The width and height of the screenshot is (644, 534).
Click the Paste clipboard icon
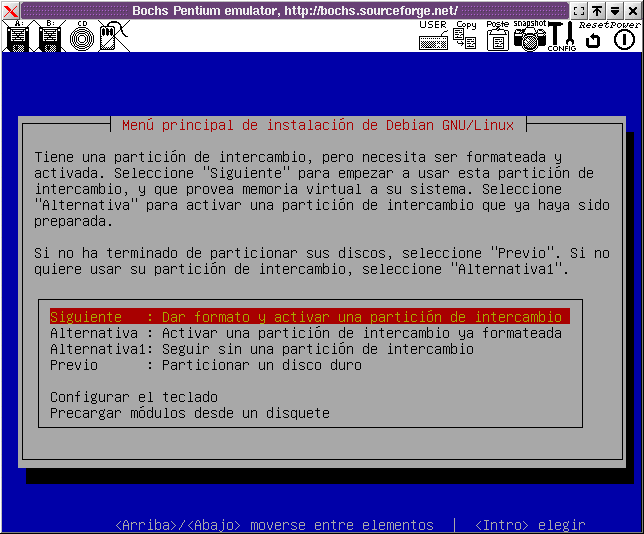tap(497, 38)
